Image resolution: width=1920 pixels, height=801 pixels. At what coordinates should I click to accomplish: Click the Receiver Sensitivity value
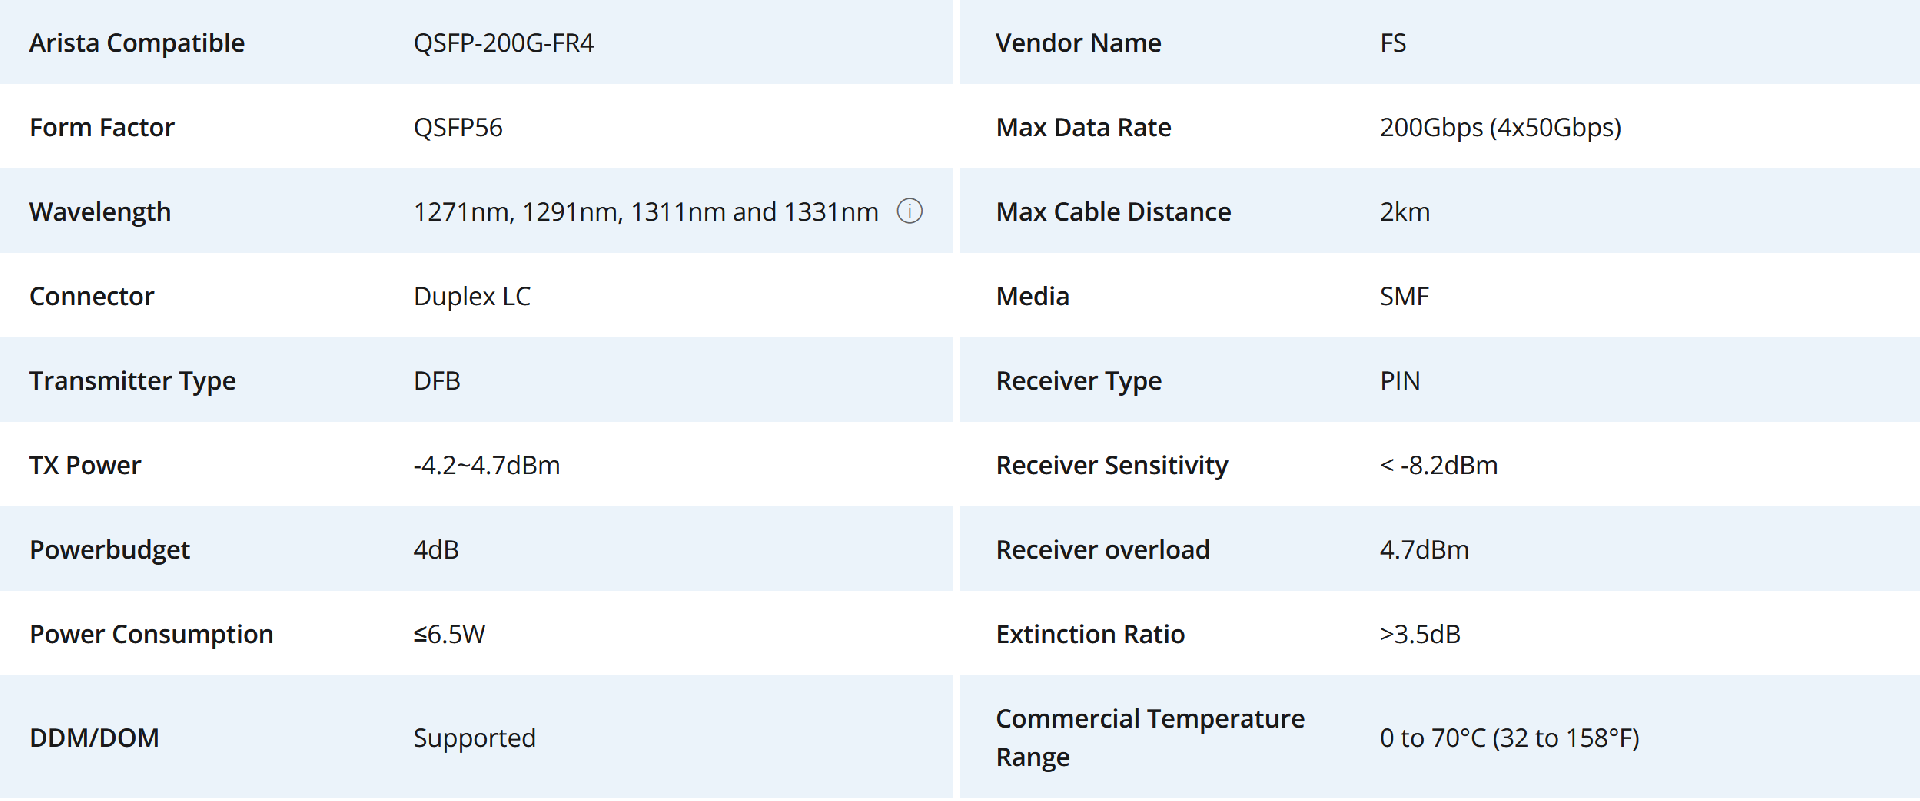click(1438, 466)
